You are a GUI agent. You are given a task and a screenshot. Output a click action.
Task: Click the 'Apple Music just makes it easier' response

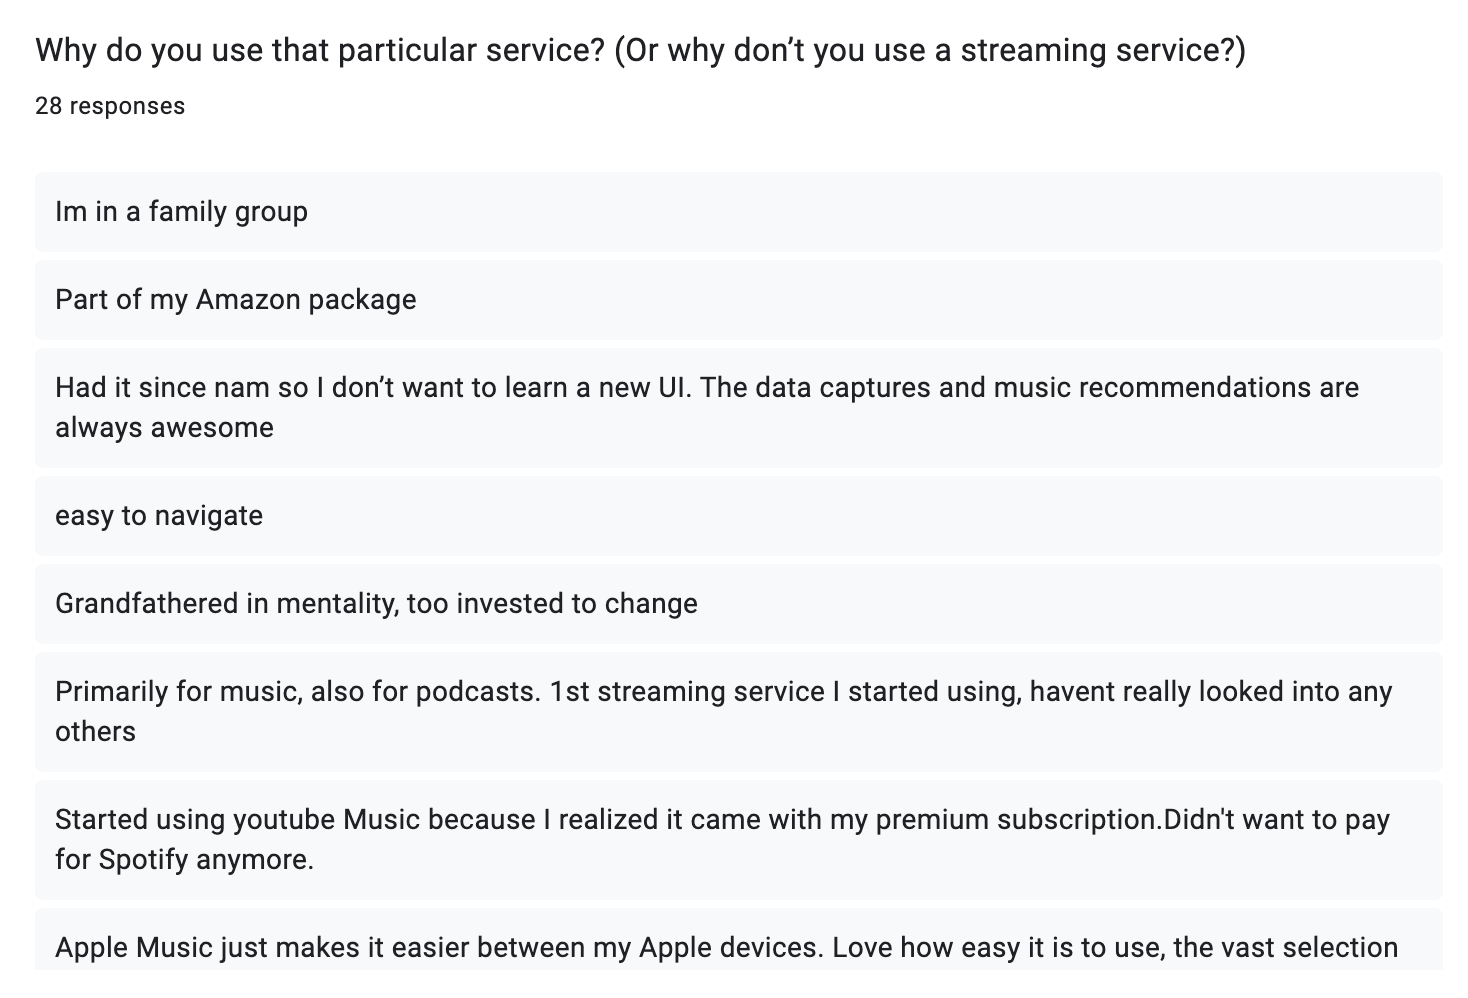[738, 939]
